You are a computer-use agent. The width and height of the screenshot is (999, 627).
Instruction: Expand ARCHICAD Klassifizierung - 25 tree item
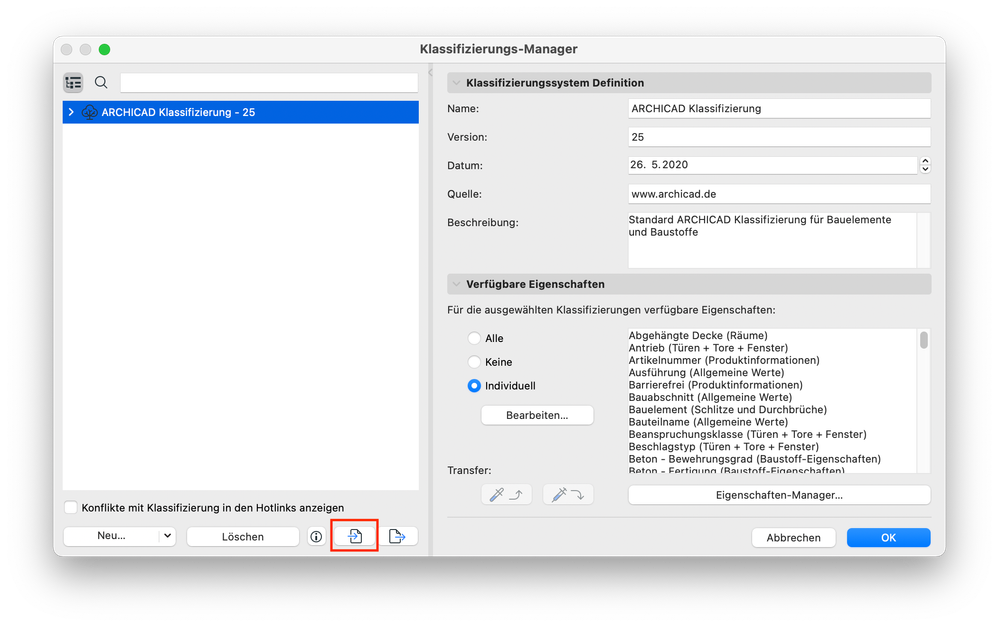point(71,112)
